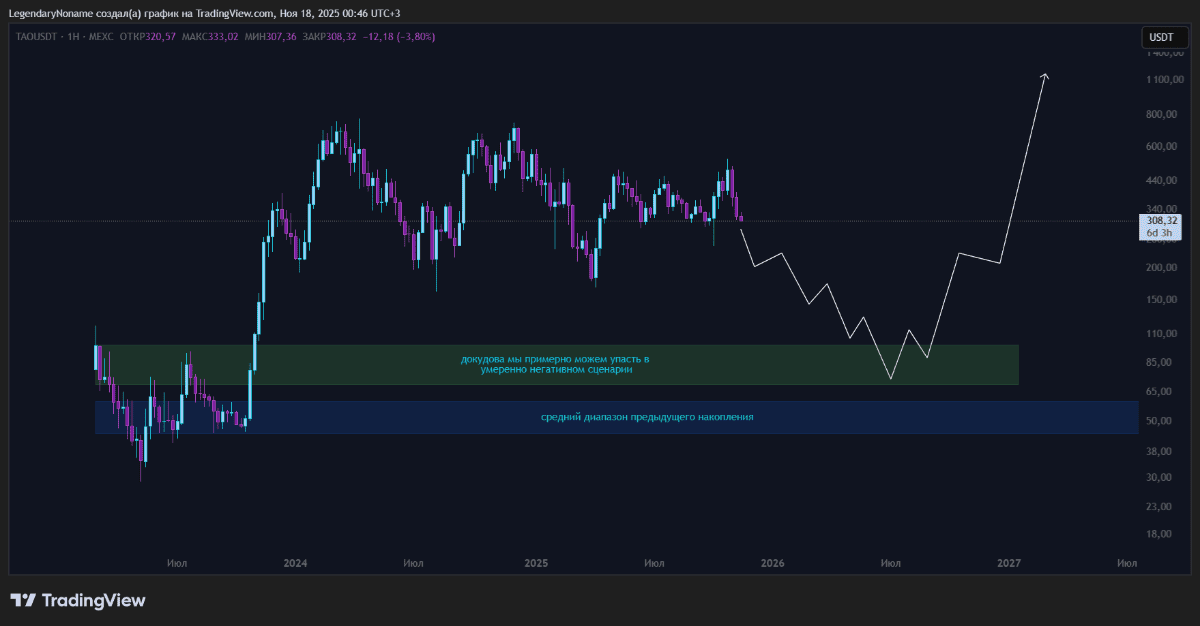
Task: Click the 2024 label on time axis
Action: click(x=295, y=563)
